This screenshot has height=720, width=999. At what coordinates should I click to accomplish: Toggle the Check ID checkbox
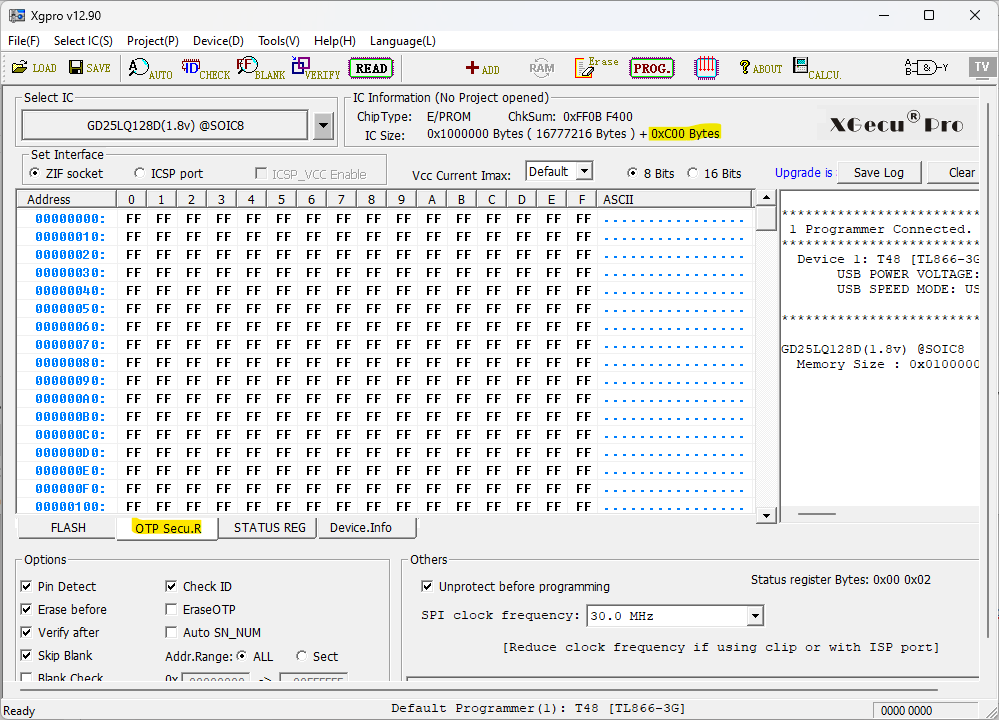coord(171,586)
